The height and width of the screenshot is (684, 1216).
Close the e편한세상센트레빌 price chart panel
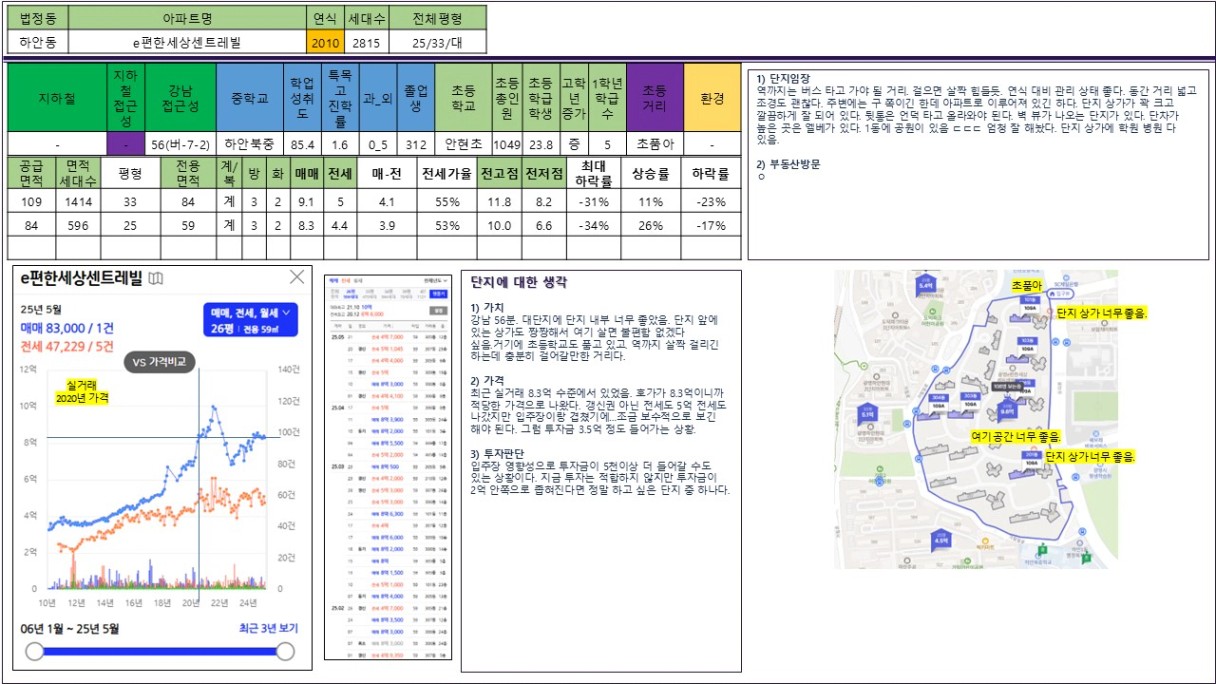tap(297, 277)
